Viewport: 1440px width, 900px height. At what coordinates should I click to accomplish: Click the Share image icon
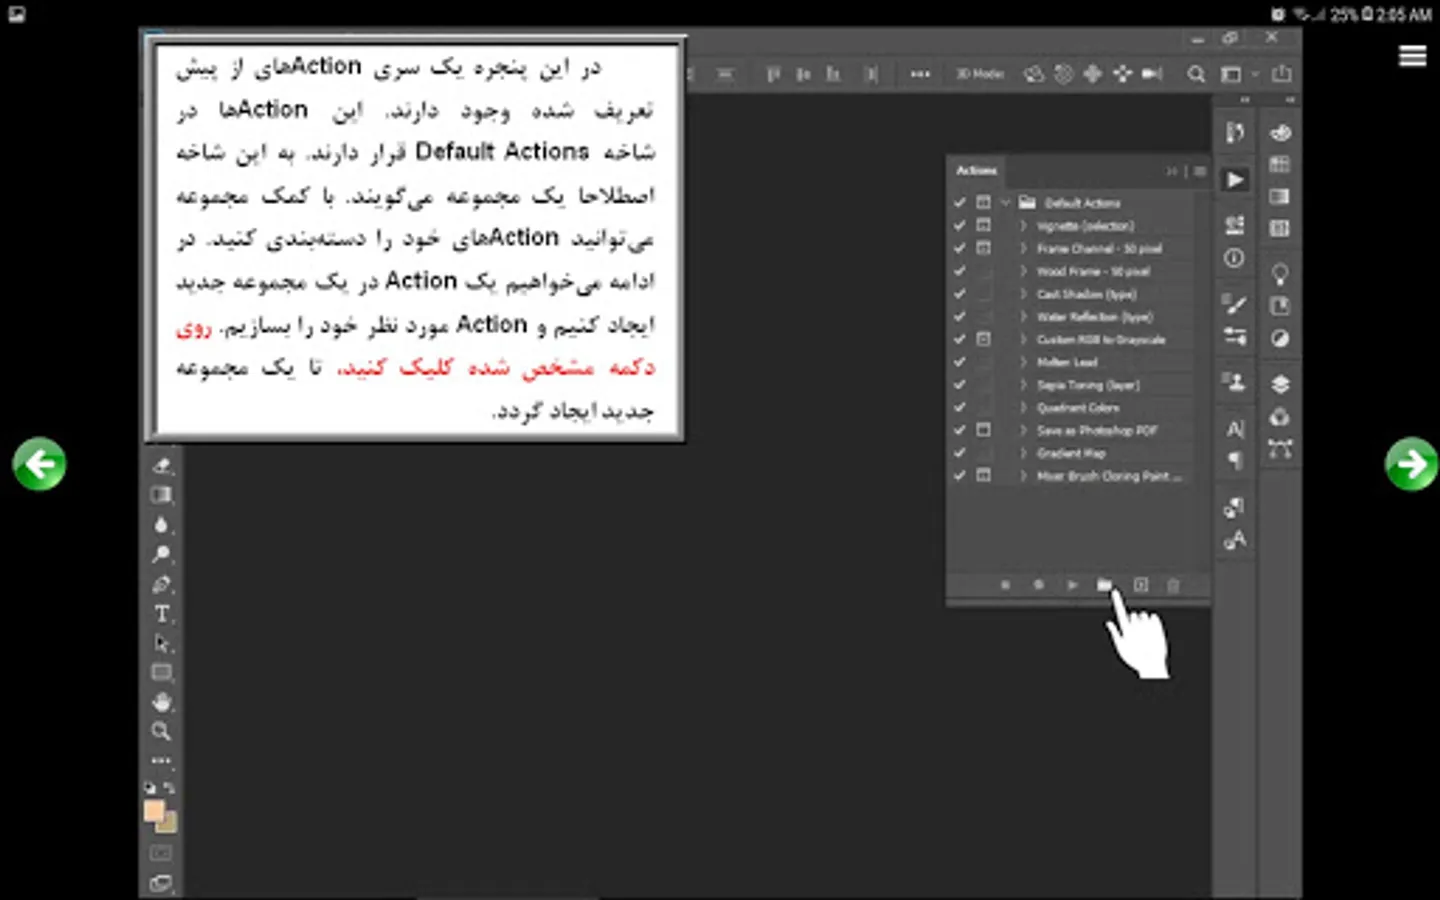click(x=1282, y=74)
